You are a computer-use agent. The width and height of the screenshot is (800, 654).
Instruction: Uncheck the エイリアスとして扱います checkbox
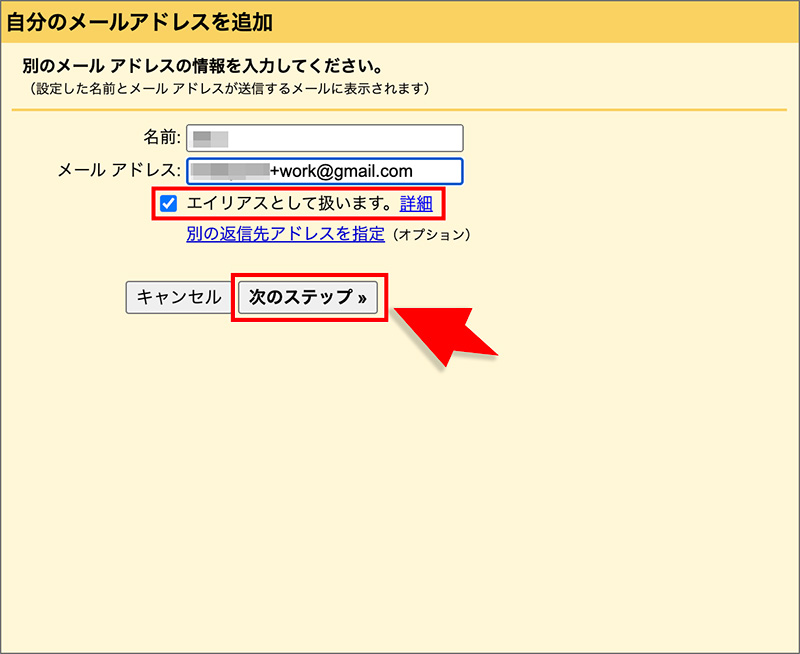coord(168,203)
